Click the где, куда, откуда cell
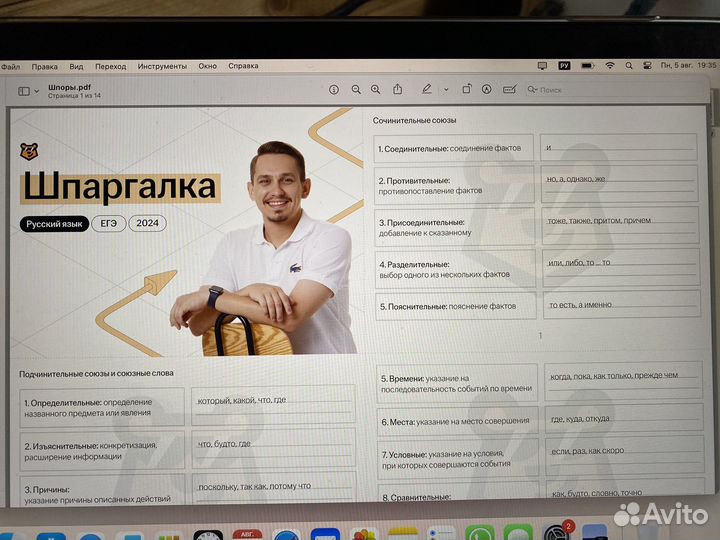Image resolution: width=720 pixels, height=540 pixels. coord(624,418)
